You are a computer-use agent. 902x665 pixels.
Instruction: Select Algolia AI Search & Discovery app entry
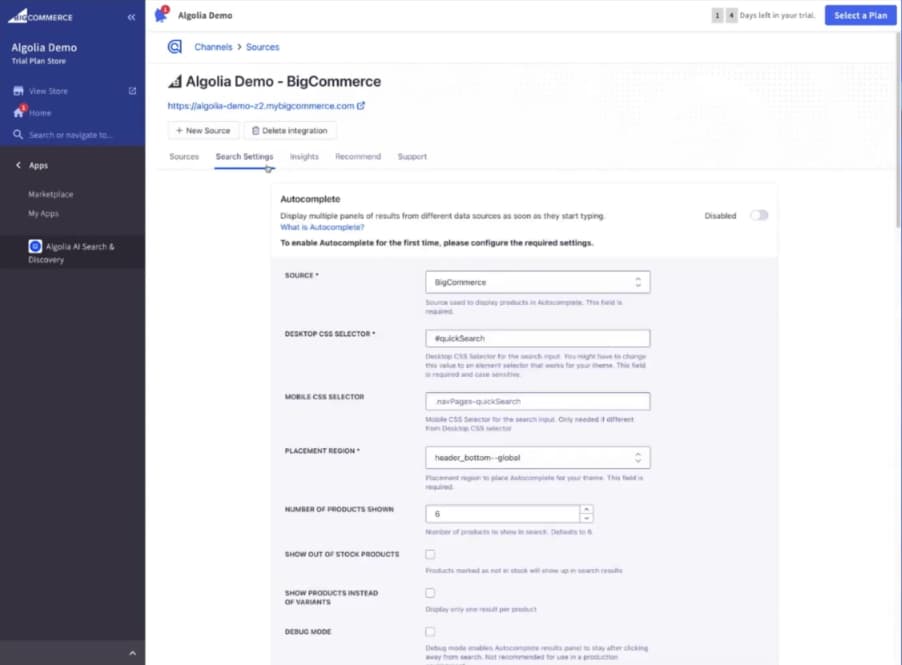tap(72, 253)
